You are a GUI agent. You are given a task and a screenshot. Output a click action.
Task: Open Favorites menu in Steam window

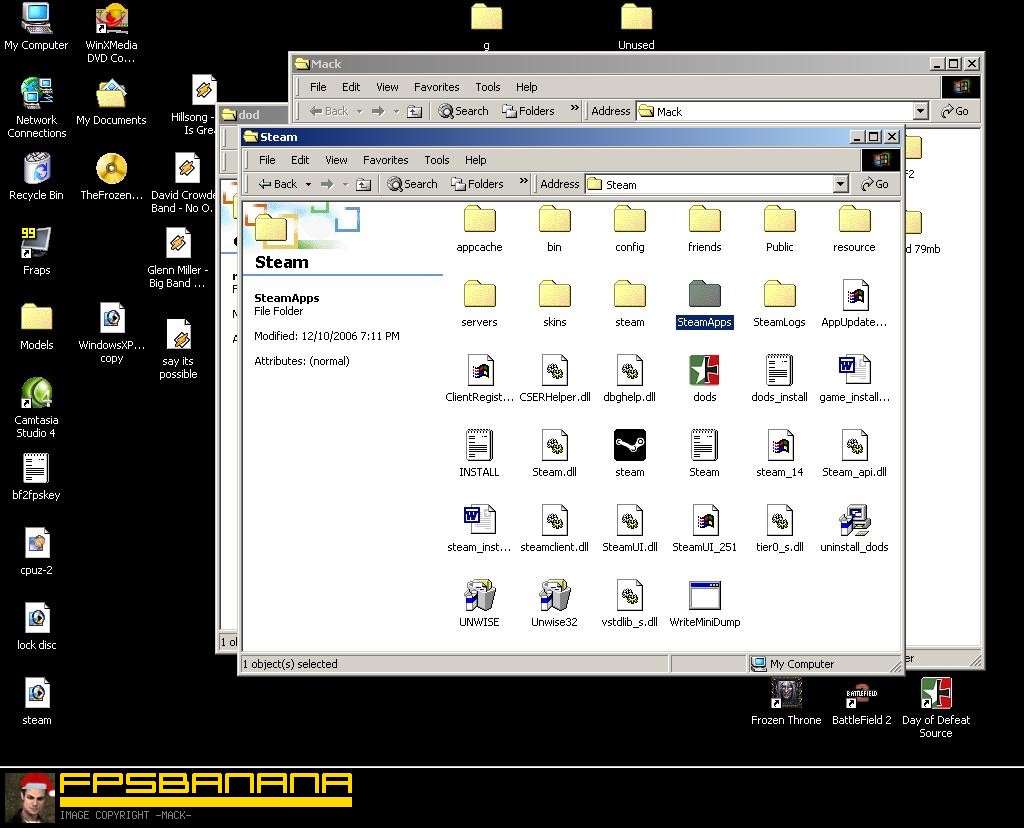pyautogui.click(x=385, y=160)
